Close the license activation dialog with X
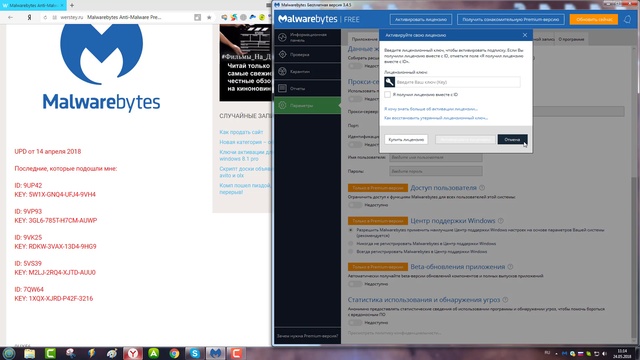 pos(525,35)
